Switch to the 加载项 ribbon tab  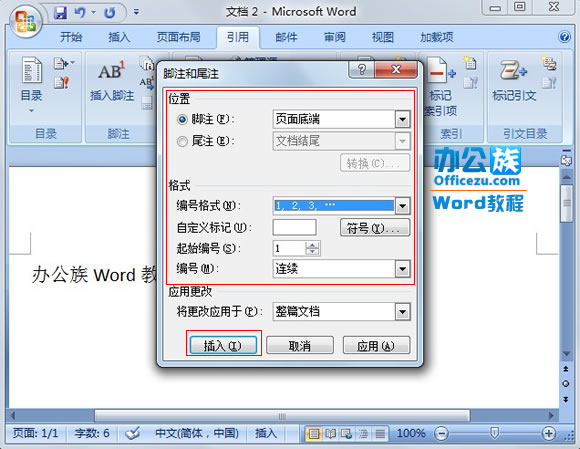point(436,37)
